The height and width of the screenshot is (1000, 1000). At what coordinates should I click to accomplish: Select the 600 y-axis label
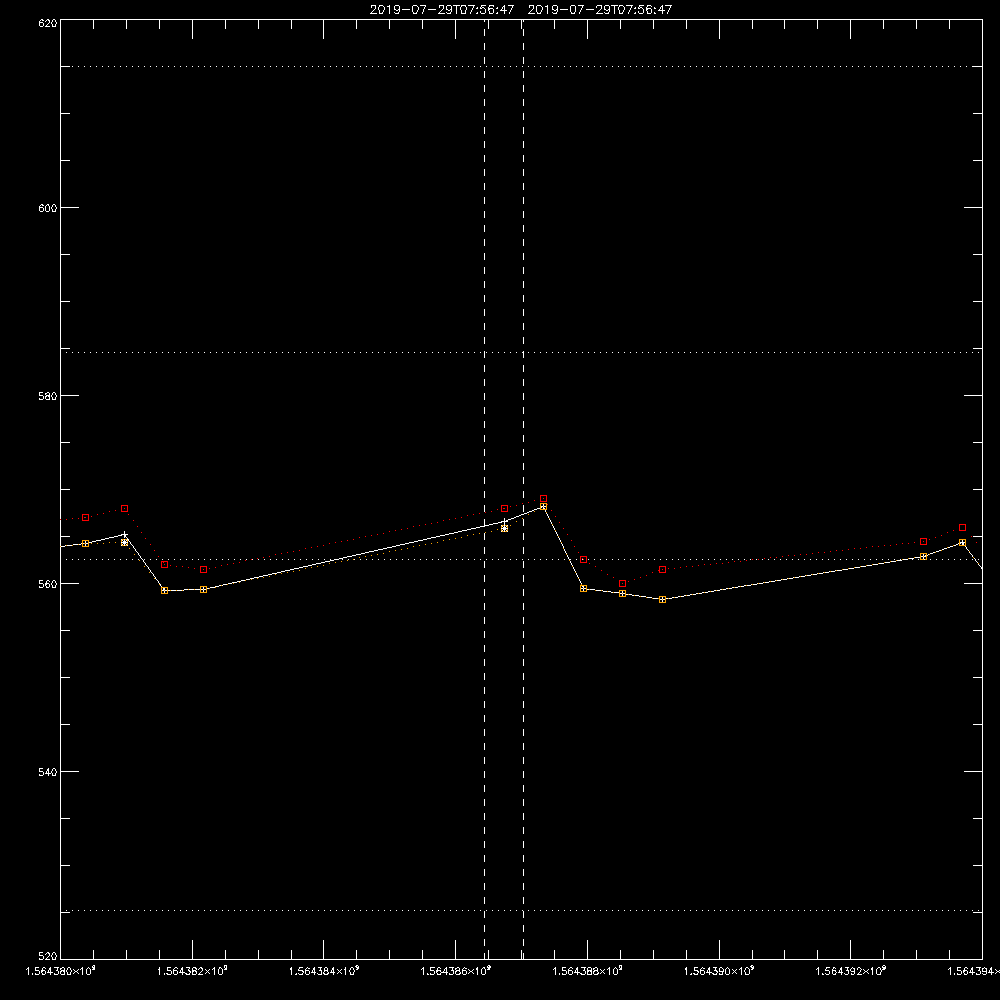pos(48,208)
